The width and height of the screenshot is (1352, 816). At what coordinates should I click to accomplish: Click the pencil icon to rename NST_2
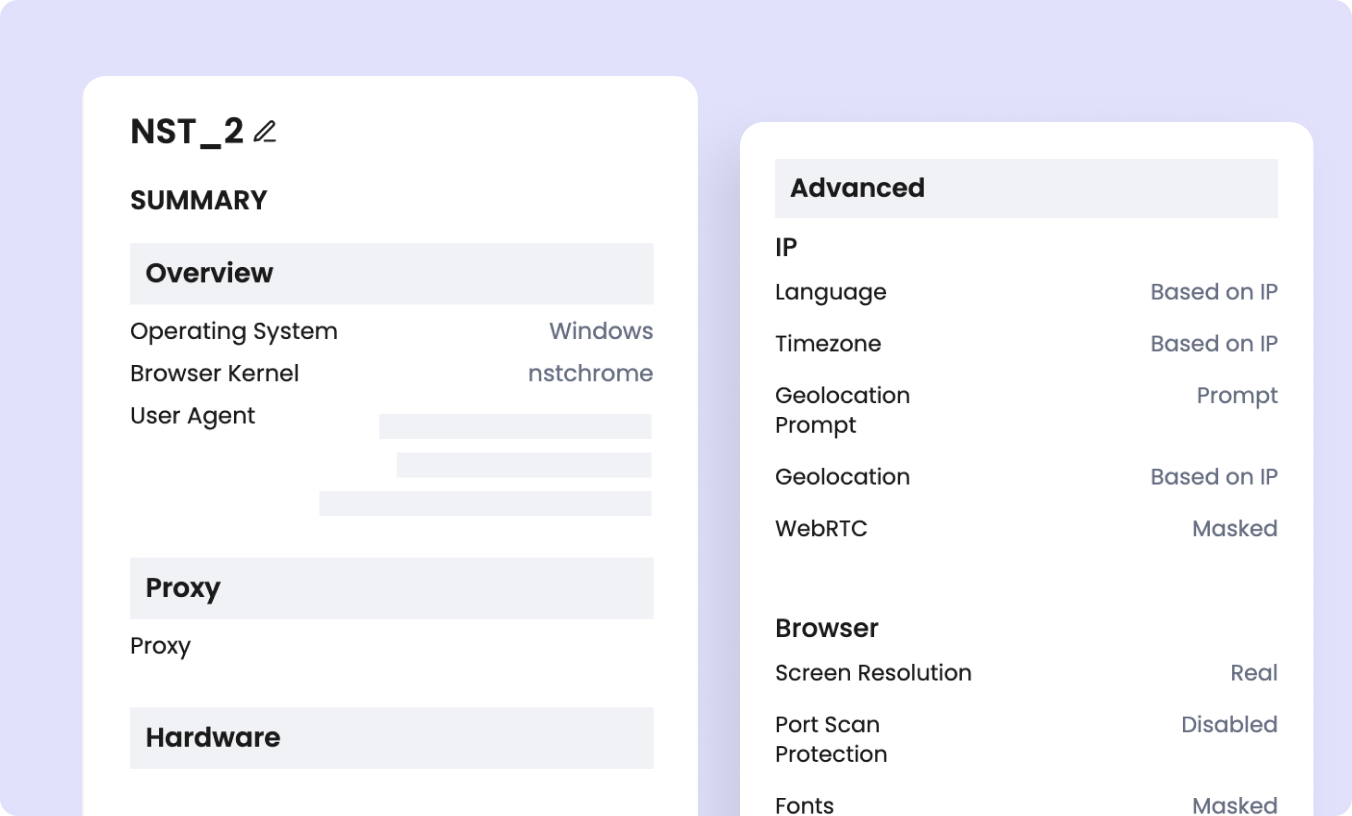pyautogui.click(x=266, y=130)
